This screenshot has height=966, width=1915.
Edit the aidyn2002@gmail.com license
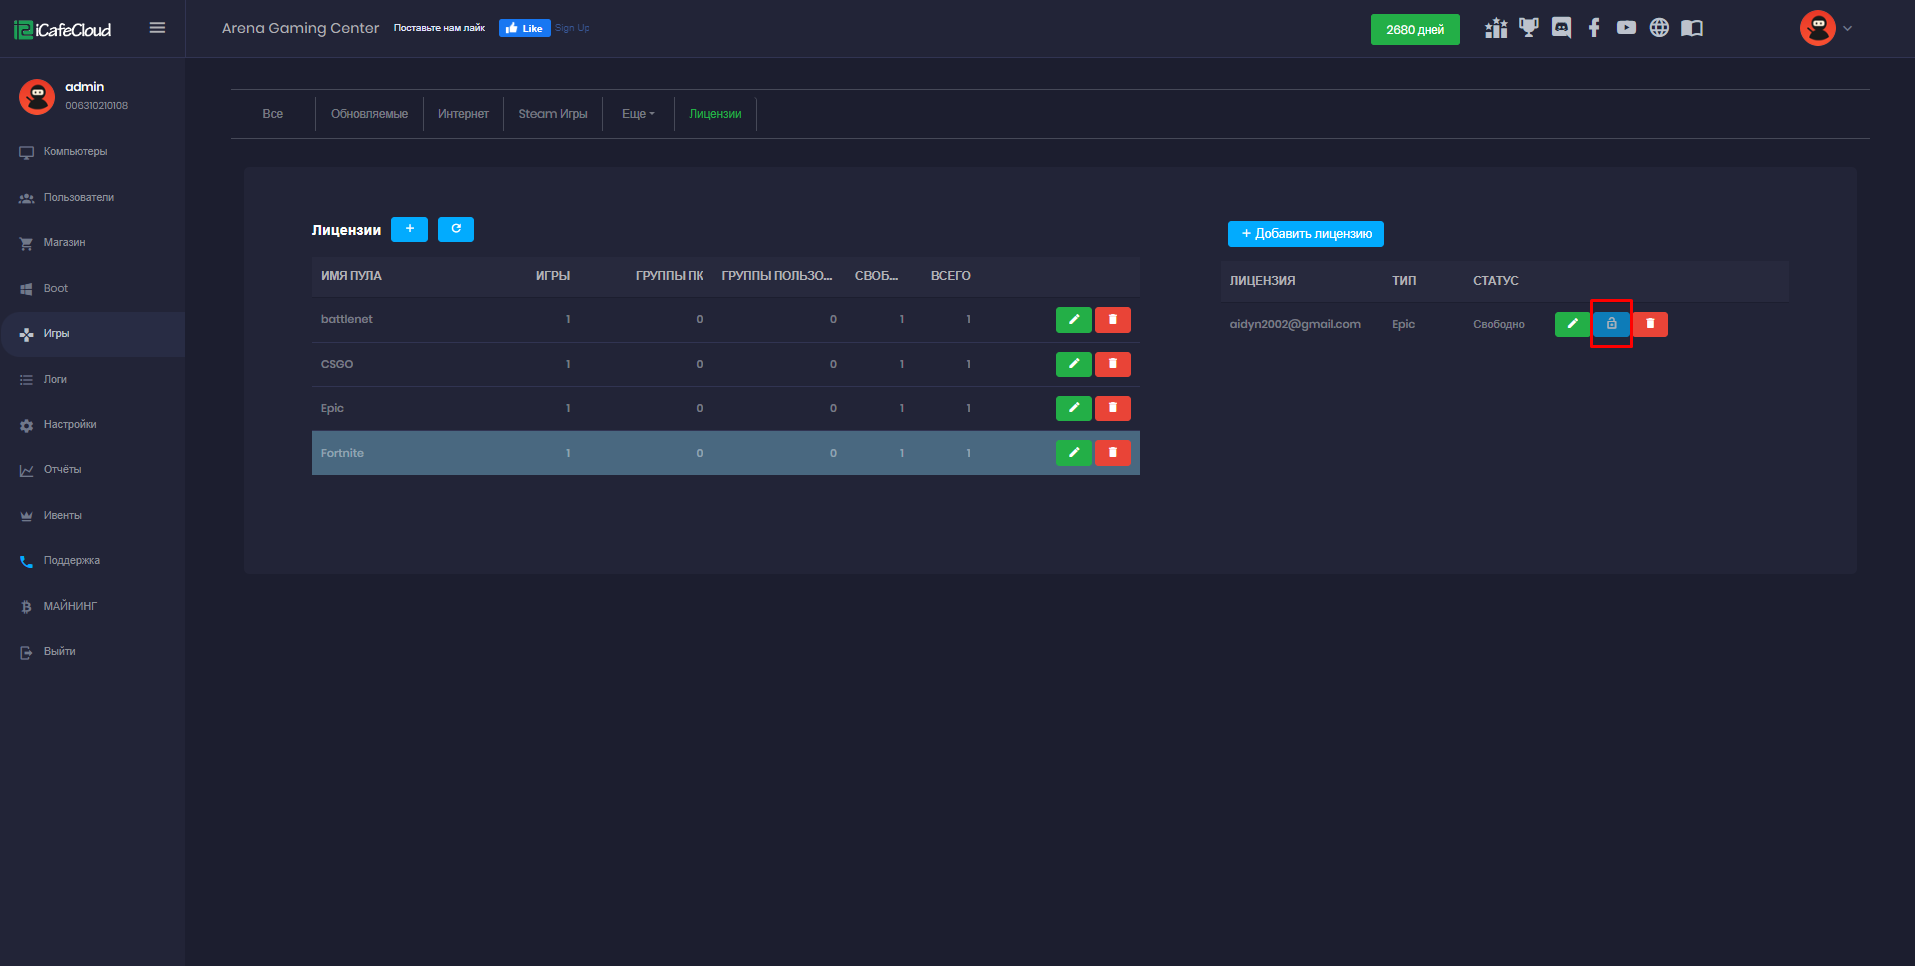click(1572, 324)
